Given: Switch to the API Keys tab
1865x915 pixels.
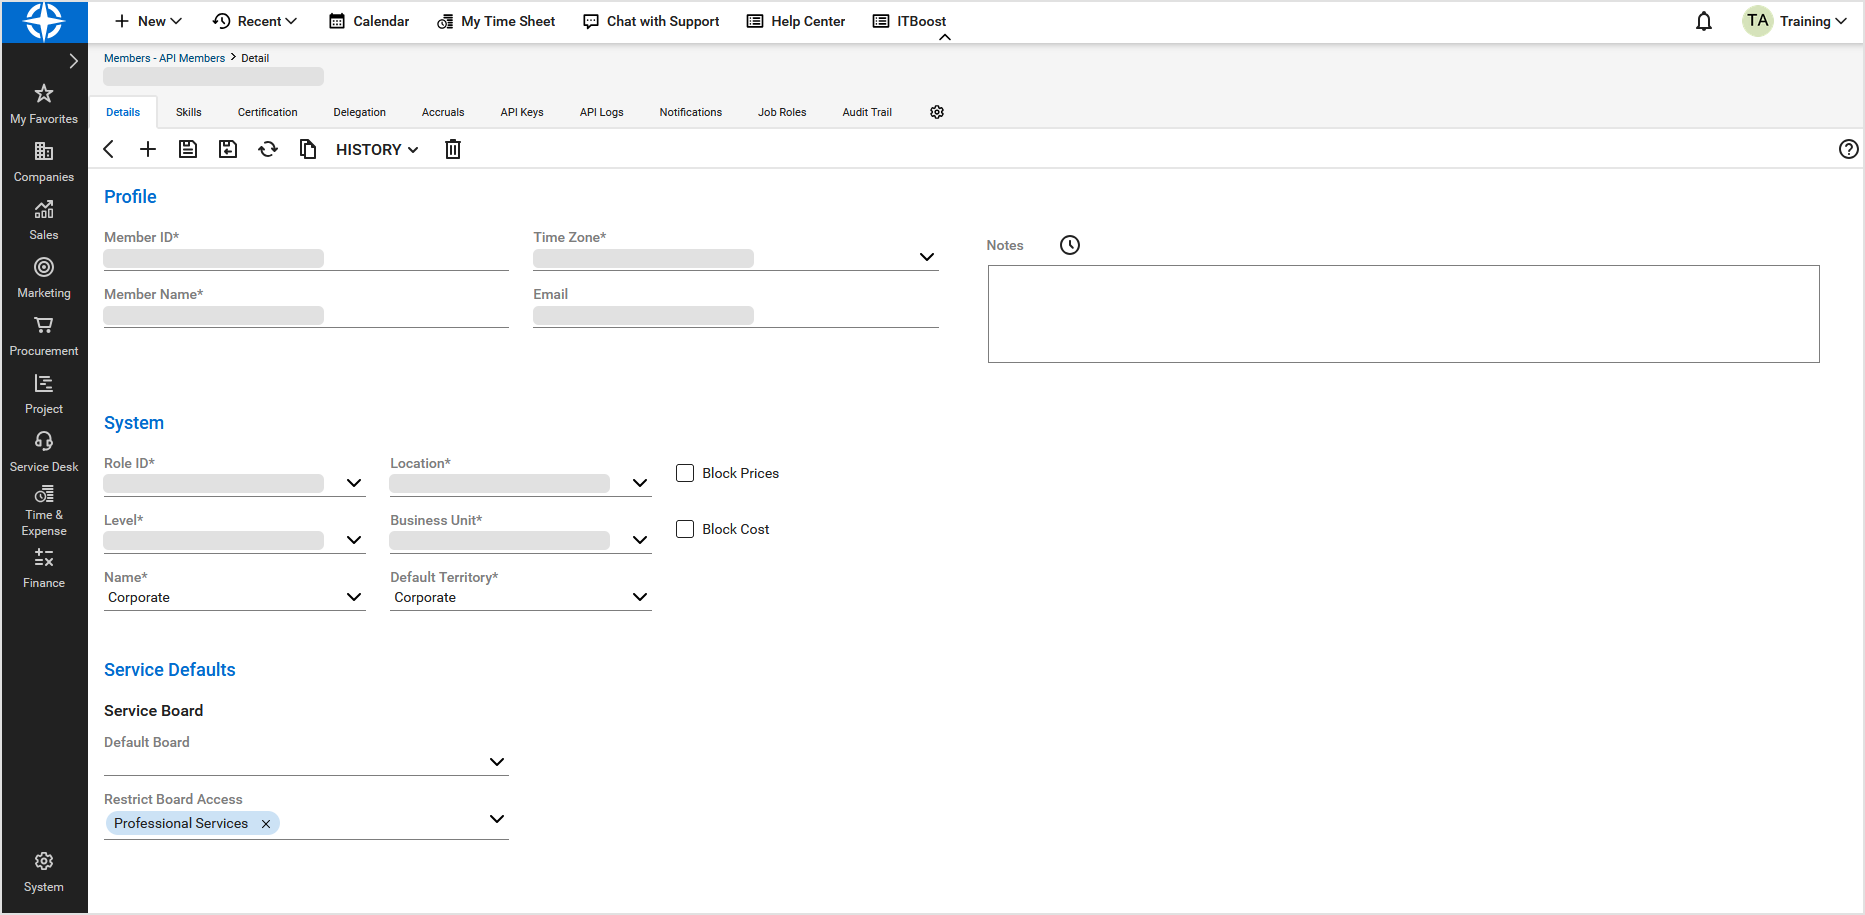Looking at the screenshot, I should [522, 112].
